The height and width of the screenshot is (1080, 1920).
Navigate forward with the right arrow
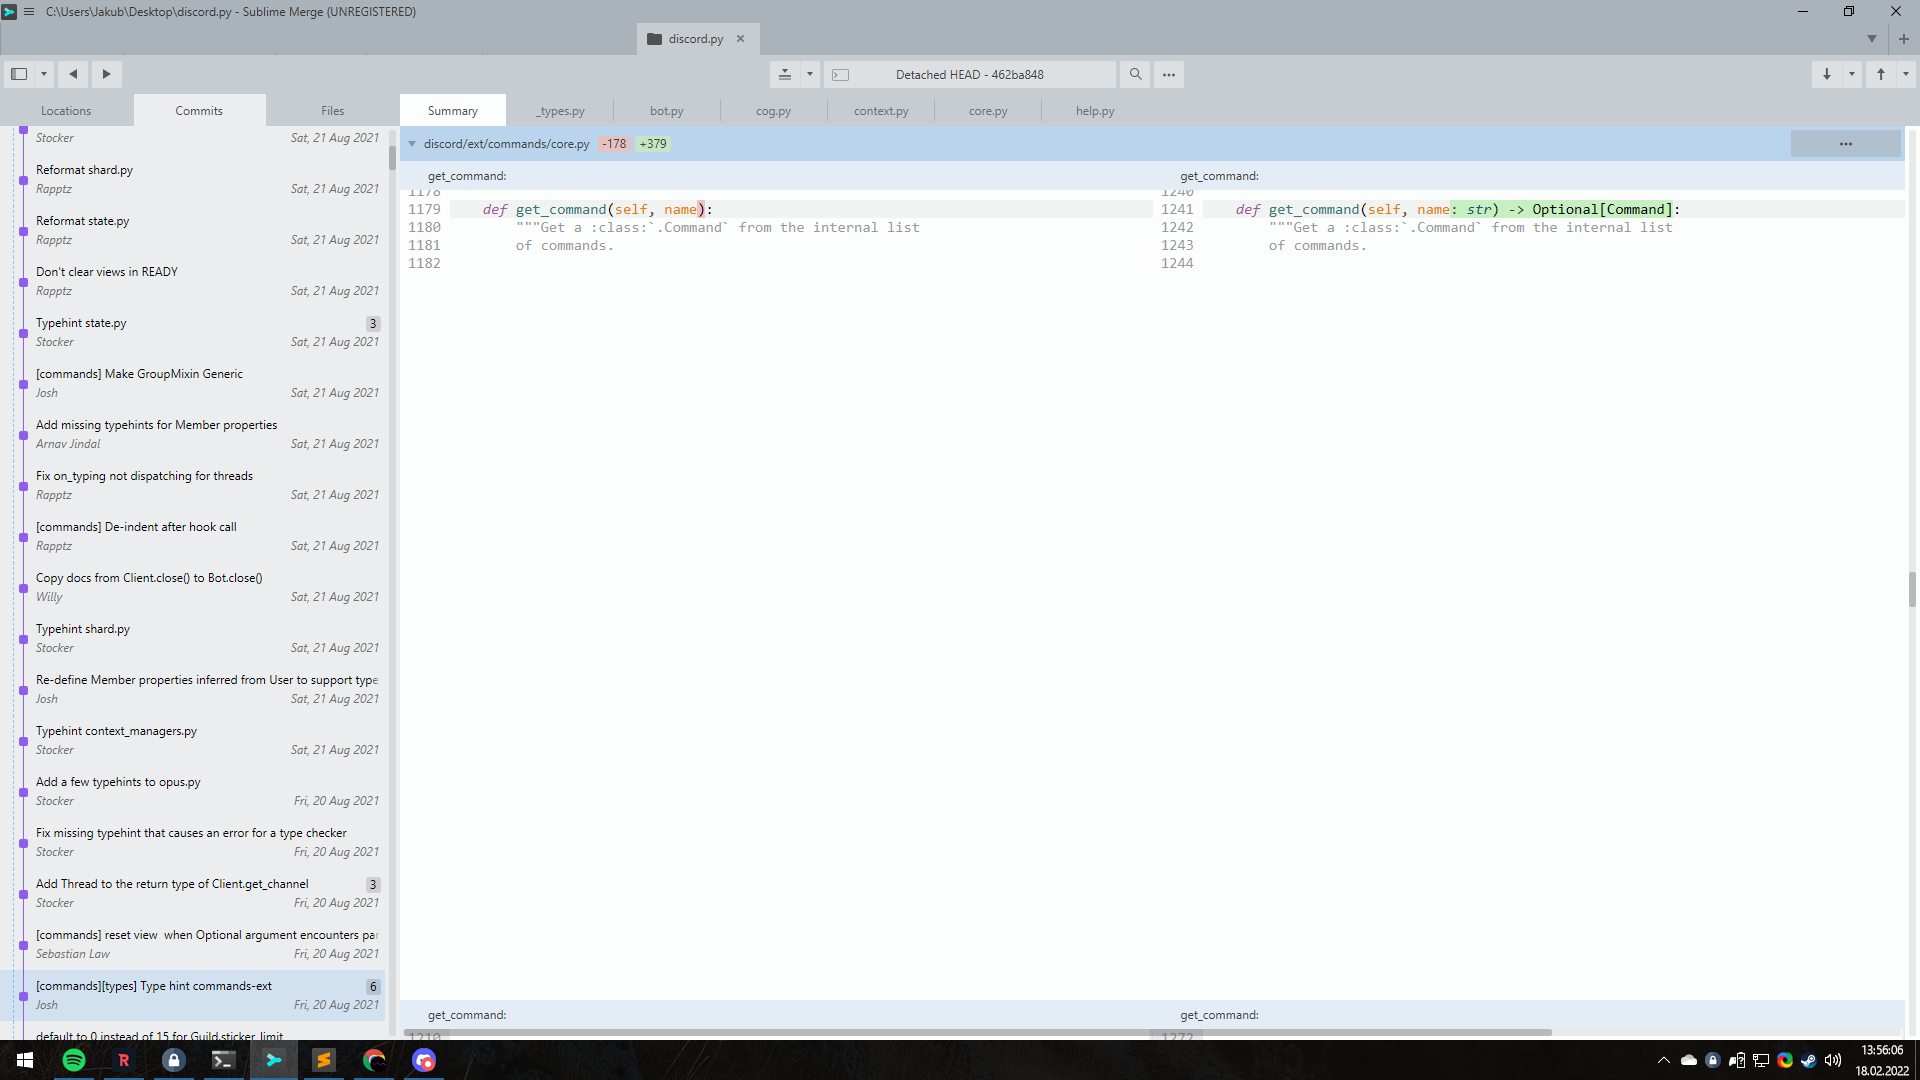(107, 74)
